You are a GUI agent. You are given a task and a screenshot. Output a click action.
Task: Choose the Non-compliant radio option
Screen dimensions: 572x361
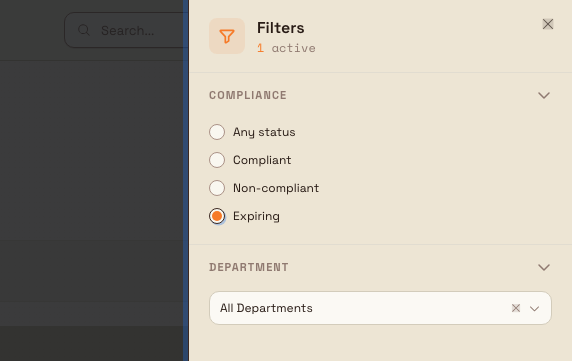click(x=217, y=188)
